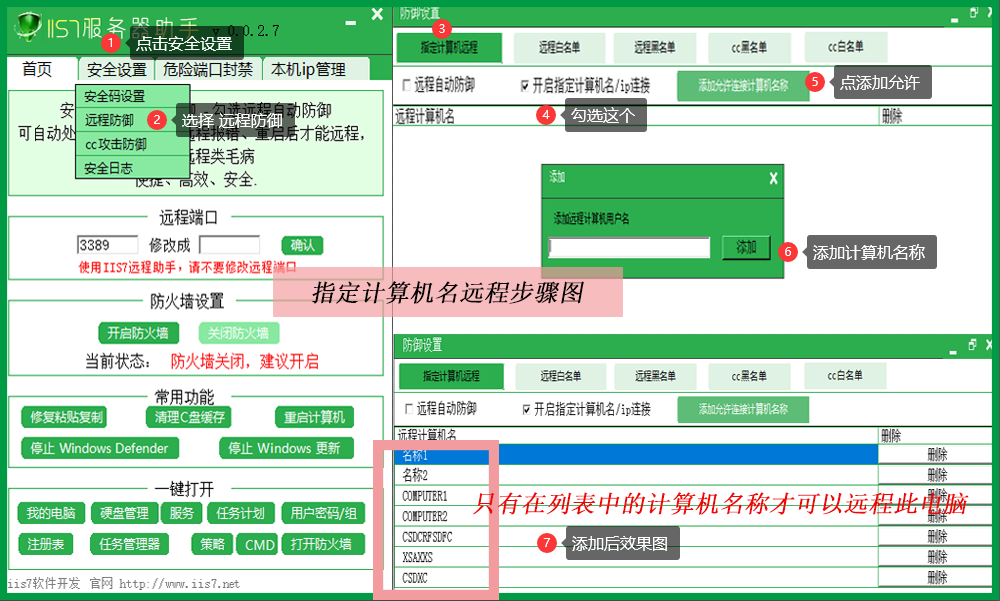Toggle 开启指定计算机名/ip连接 in upper 防御设置 window

pyautogui.click(x=525, y=85)
